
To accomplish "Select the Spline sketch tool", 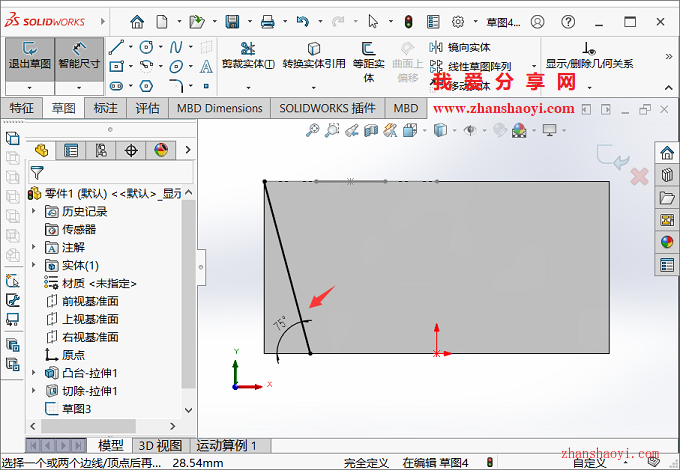I will tap(176, 47).
